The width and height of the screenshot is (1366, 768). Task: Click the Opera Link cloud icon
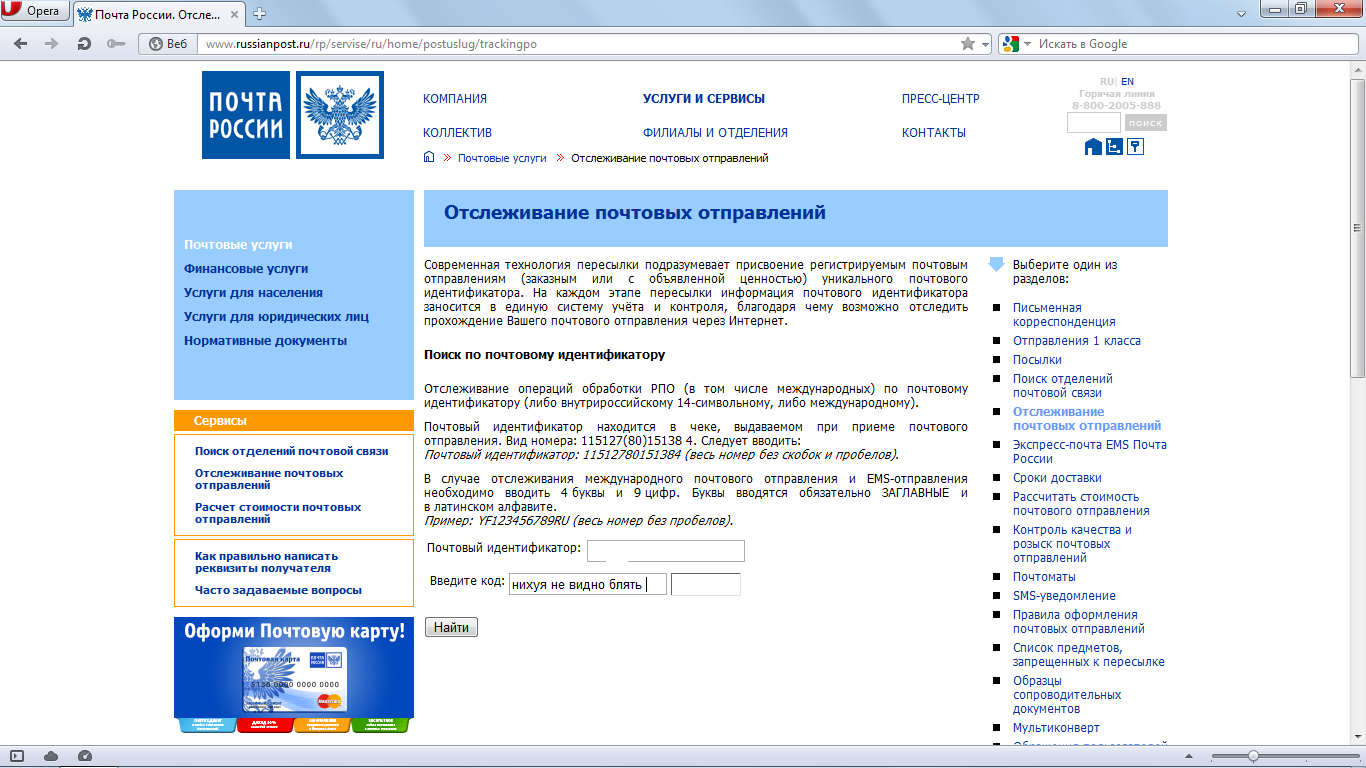tap(51, 756)
